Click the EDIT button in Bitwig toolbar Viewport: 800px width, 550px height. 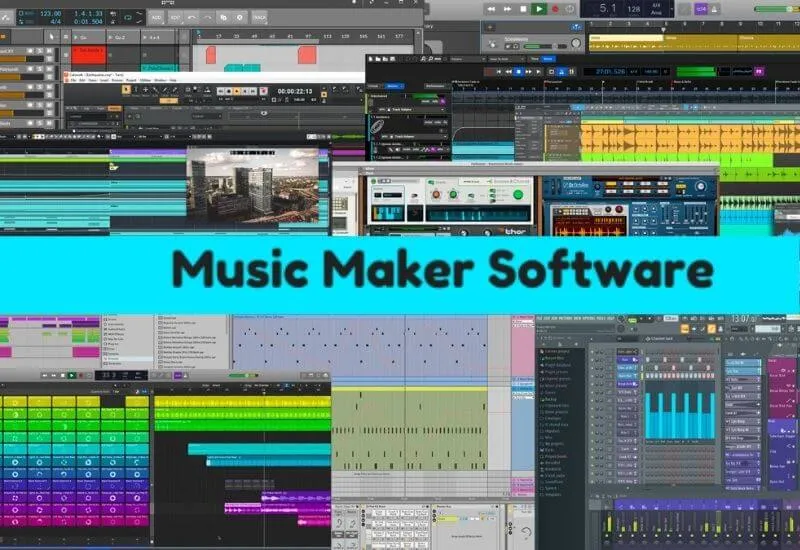click(x=175, y=17)
